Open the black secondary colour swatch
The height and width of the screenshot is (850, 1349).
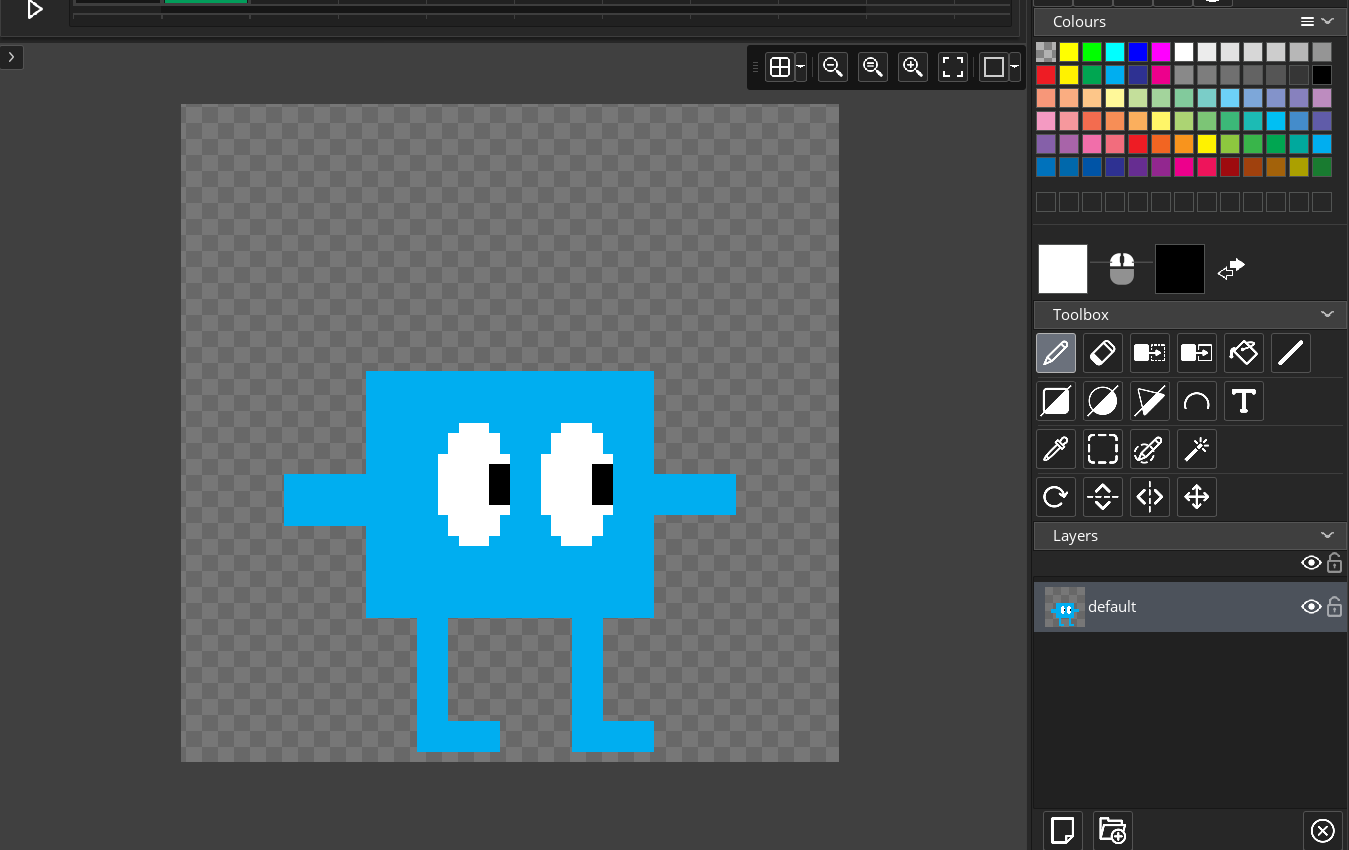(x=1180, y=268)
